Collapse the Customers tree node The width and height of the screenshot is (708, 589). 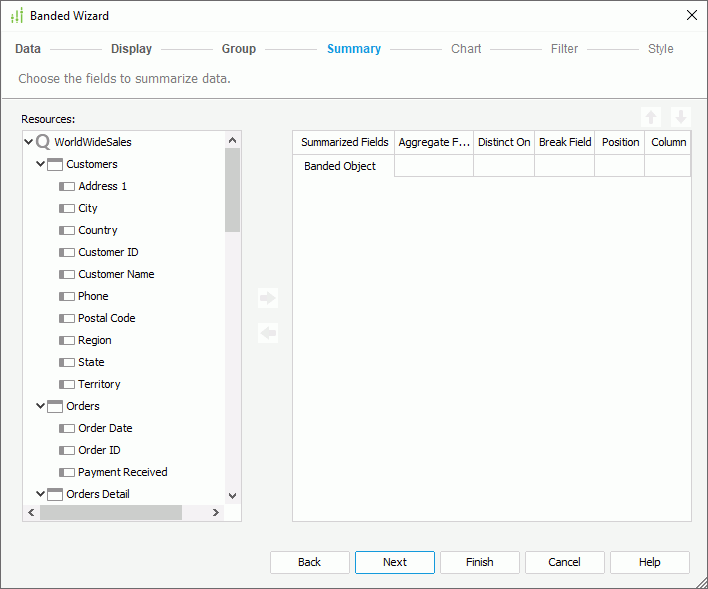click(x=41, y=164)
